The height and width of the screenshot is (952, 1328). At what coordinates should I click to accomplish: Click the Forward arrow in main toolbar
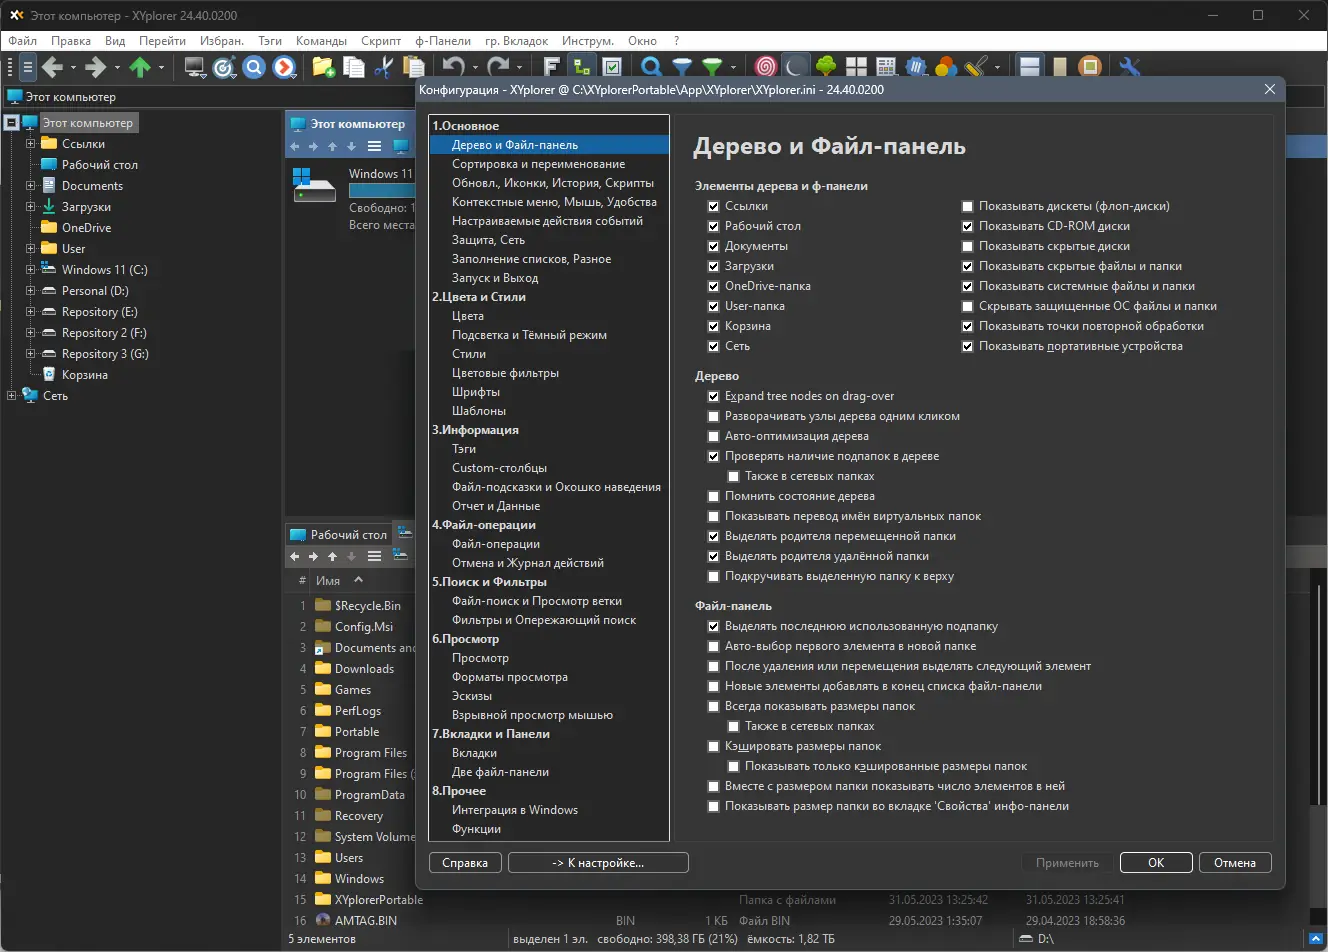[x=95, y=67]
